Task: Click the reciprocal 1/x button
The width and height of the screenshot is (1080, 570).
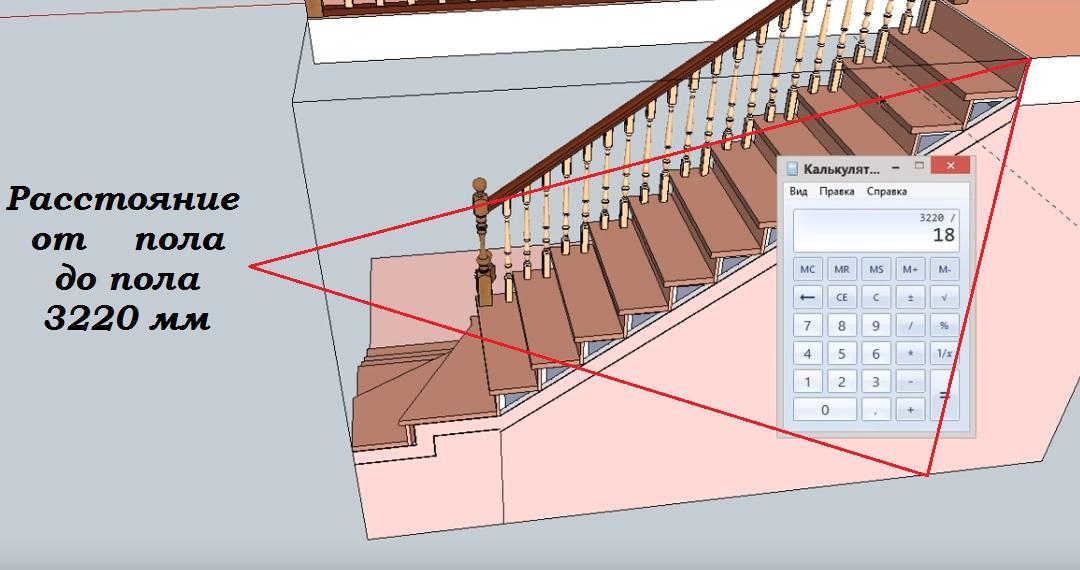Action: coord(944,353)
